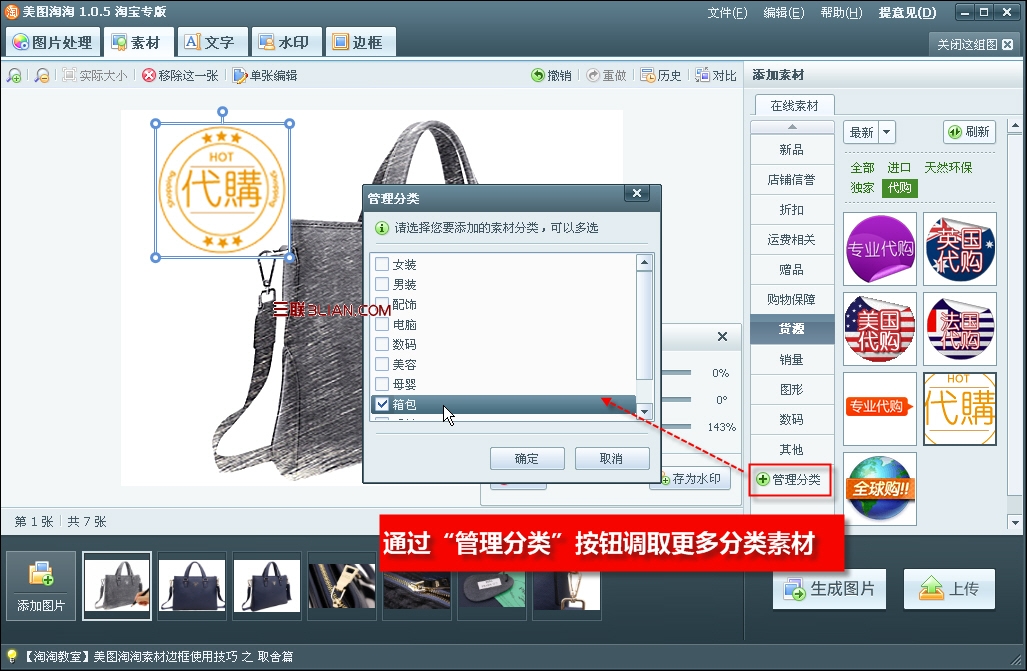Uncheck the 箱包 category checkbox
This screenshot has width=1027, height=671.
(x=382, y=404)
